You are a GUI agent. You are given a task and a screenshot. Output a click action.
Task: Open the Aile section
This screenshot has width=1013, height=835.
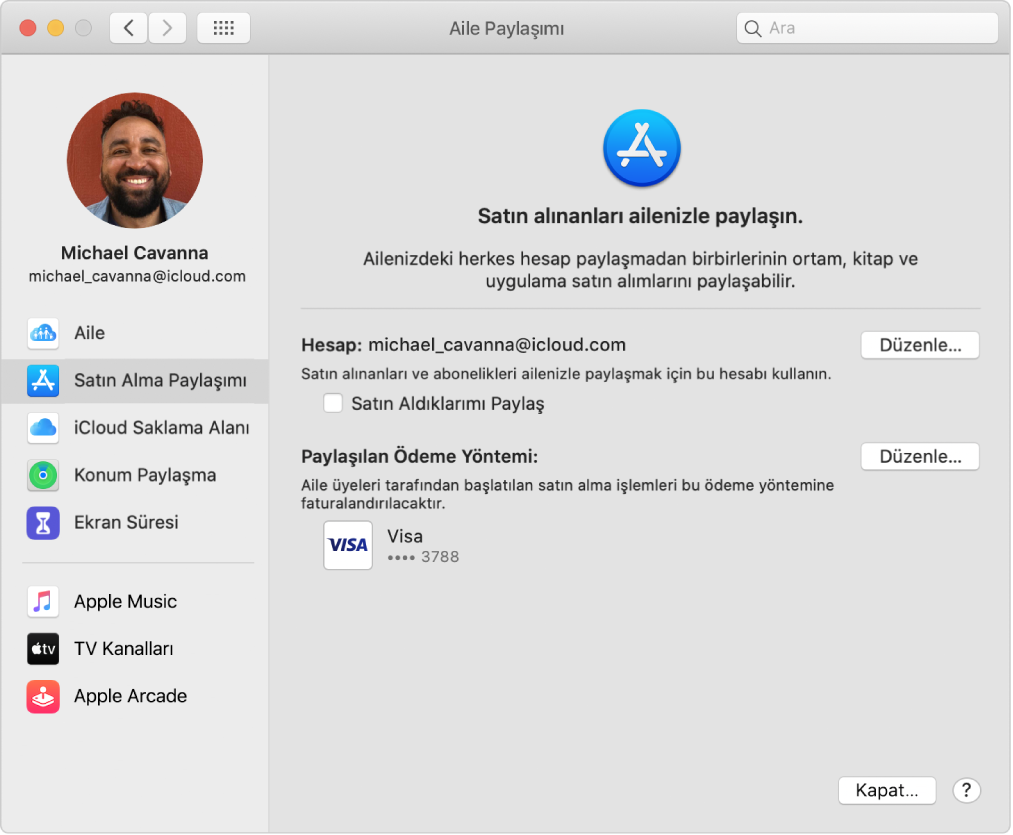coord(135,333)
